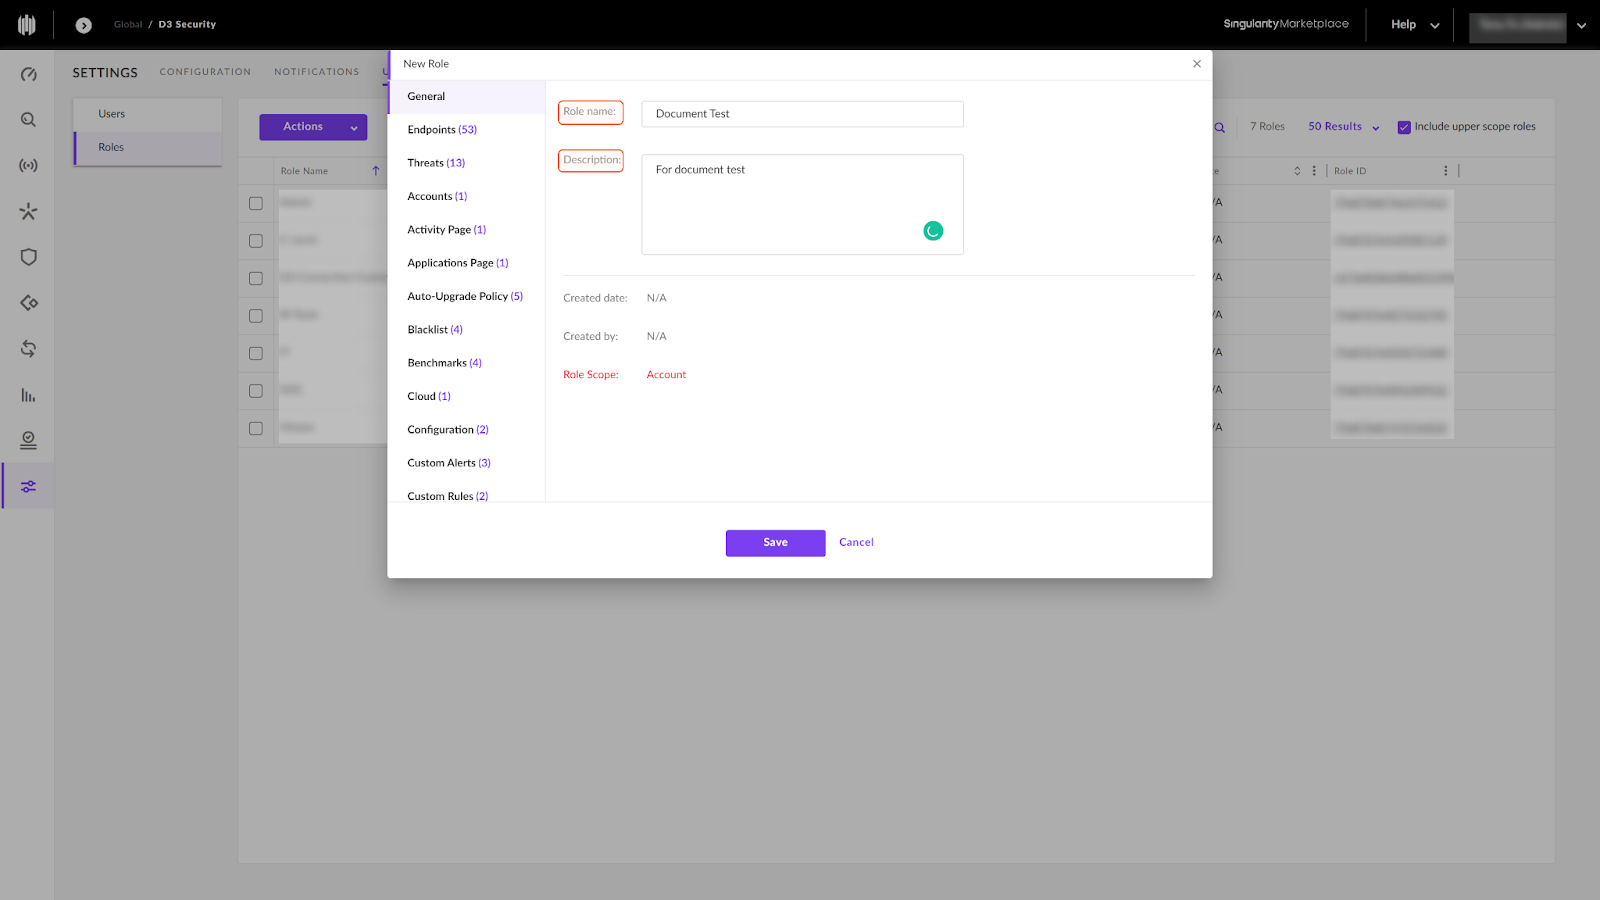Select the Endpoints (53) permissions tab
Viewport: 1600px width, 900px height.
pos(442,130)
